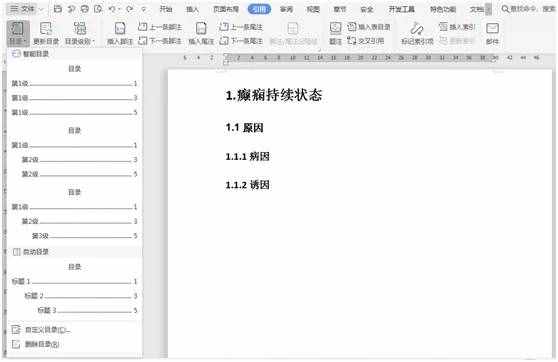Viewport: 558px width, 362px height.
Task: Expand the dropdown arrow beside 文件
Action: [x=41, y=9]
